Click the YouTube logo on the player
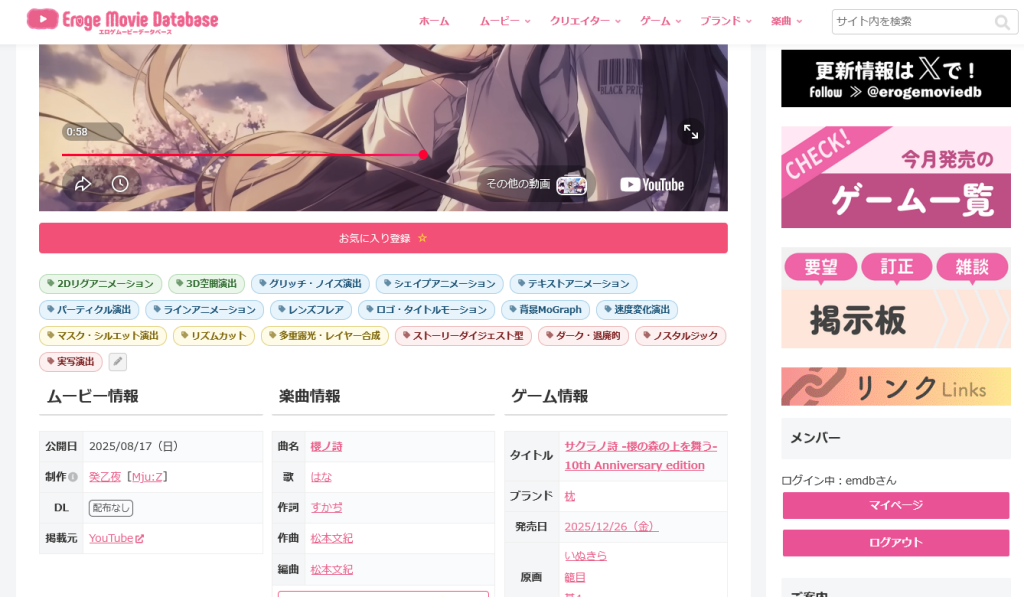The height and width of the screenshot is (597, 1024). (x=652, y=185)
